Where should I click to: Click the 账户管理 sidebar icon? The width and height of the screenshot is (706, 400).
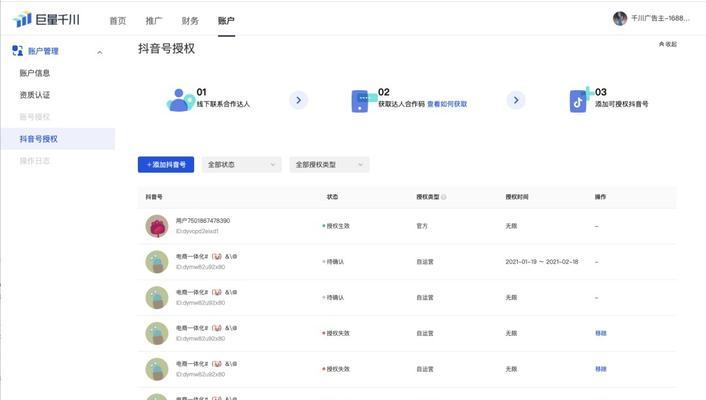(17, 50)
